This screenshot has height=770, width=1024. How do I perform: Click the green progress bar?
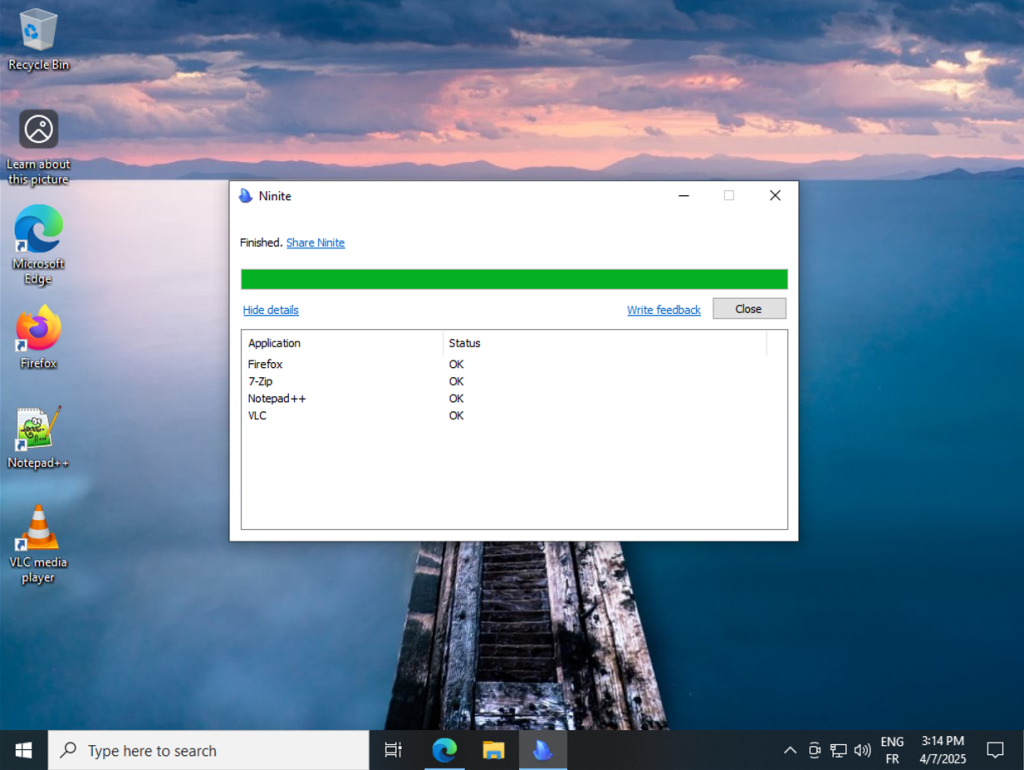point(514,279)
